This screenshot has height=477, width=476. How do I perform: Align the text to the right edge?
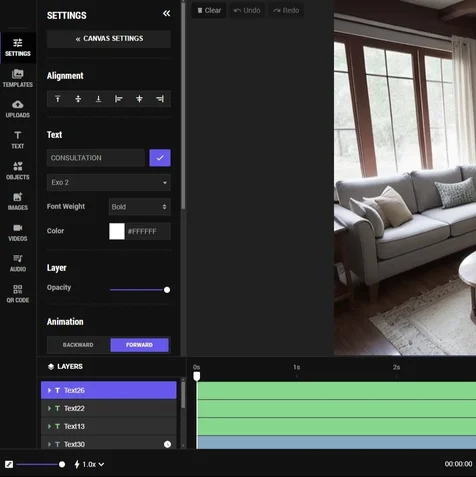pos(160,99)
